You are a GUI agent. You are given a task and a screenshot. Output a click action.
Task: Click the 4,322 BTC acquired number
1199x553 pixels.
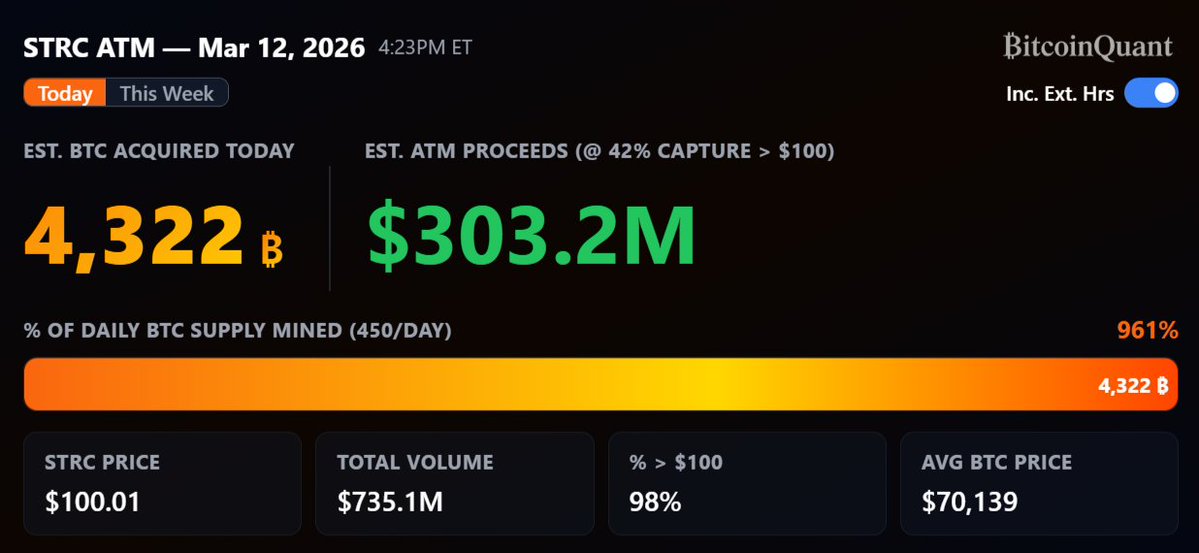(x=133, y=235)
